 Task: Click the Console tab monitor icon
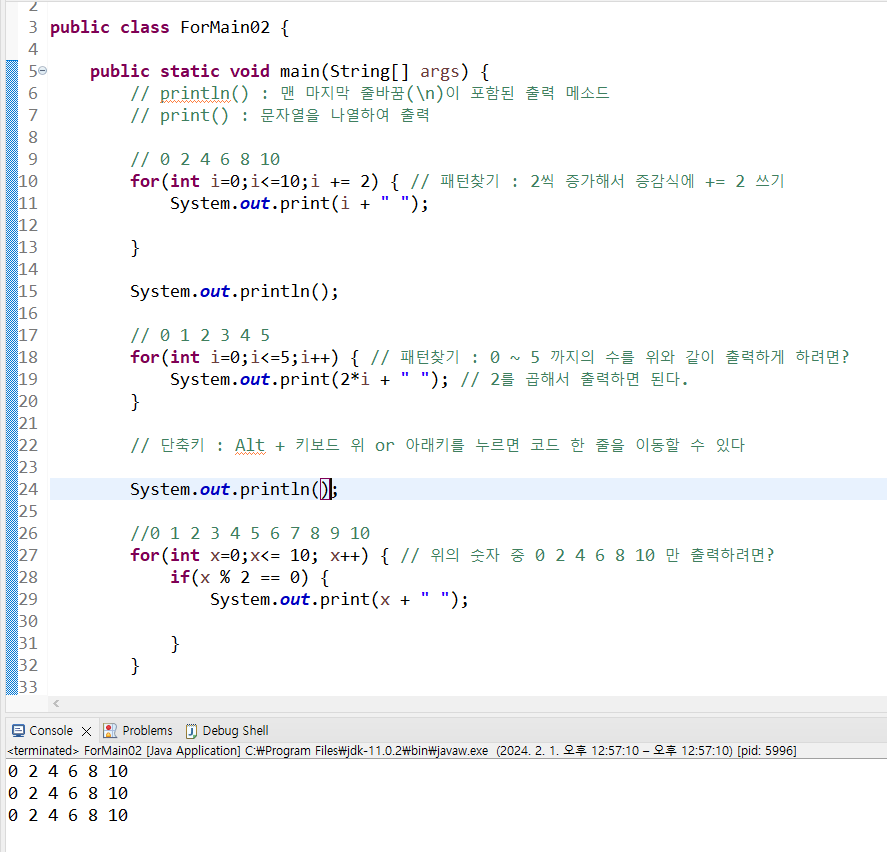(x=19, y=730)
